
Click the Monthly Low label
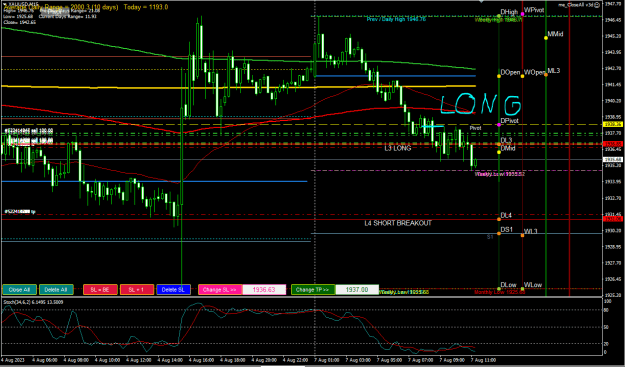[499, 292]
